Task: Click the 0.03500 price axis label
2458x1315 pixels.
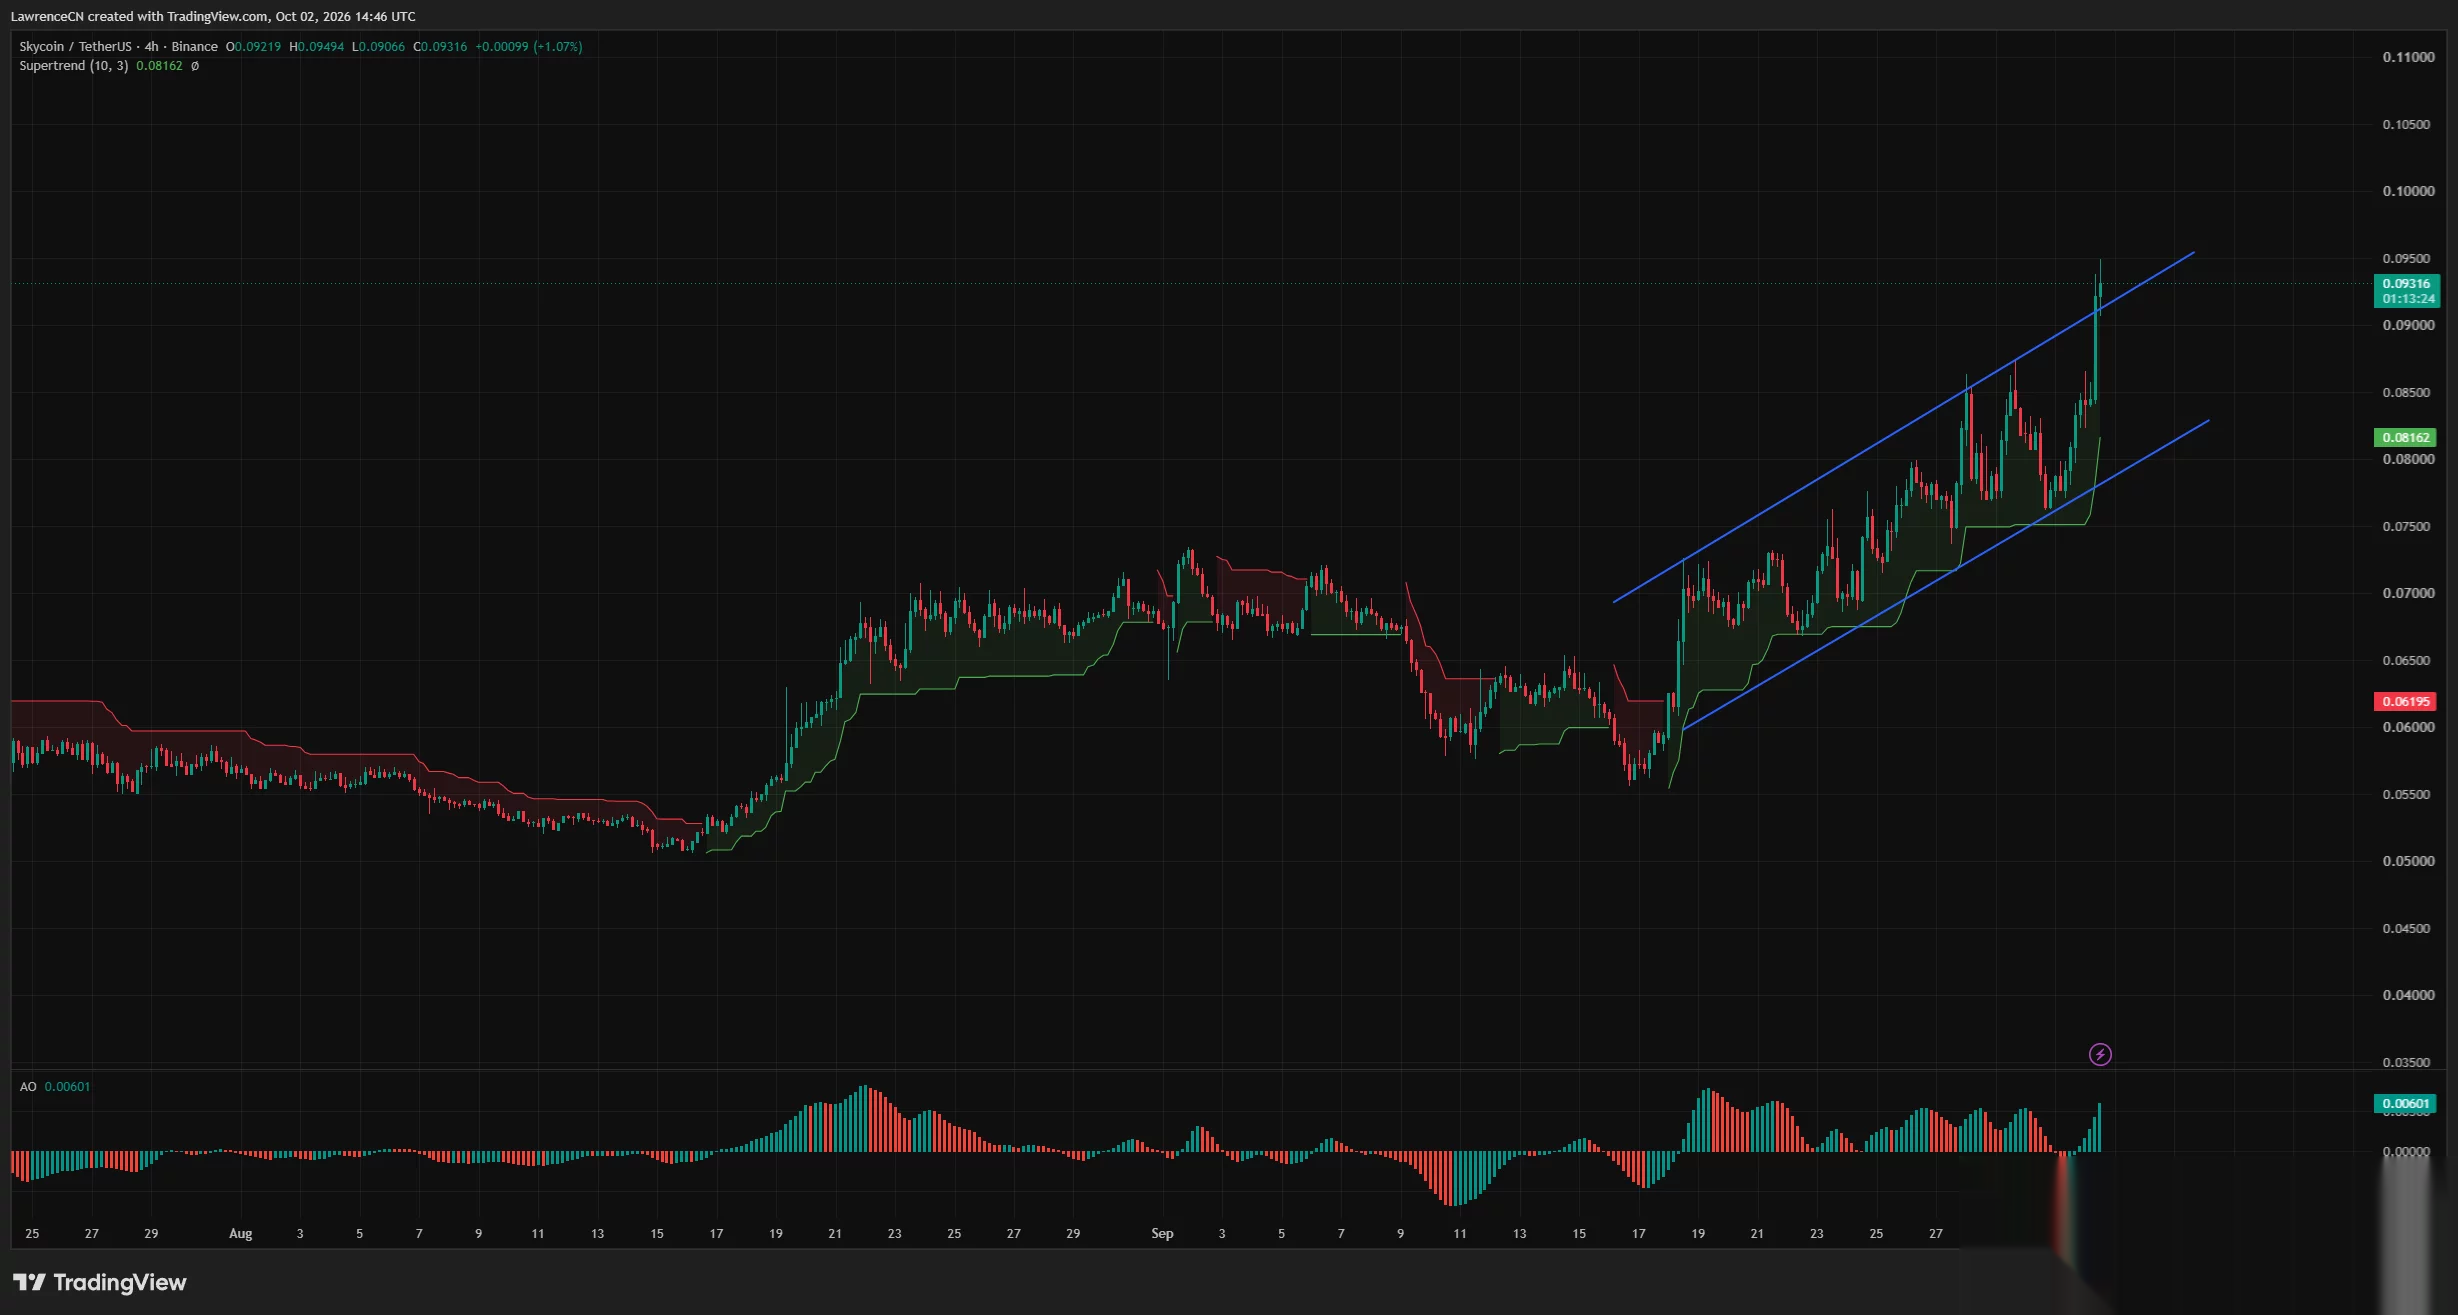Action: coord(2408,1062)
